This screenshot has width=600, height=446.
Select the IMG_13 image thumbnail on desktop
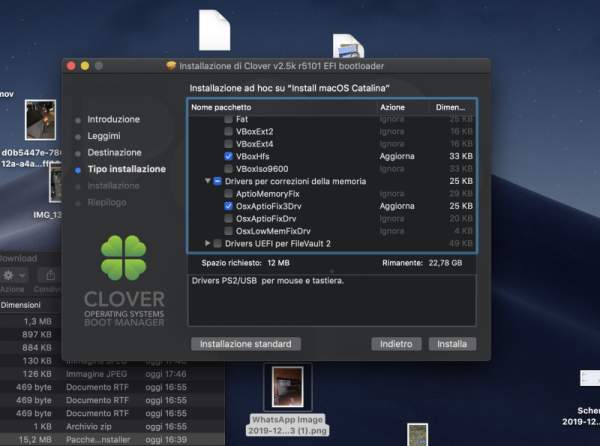[55, 183]
